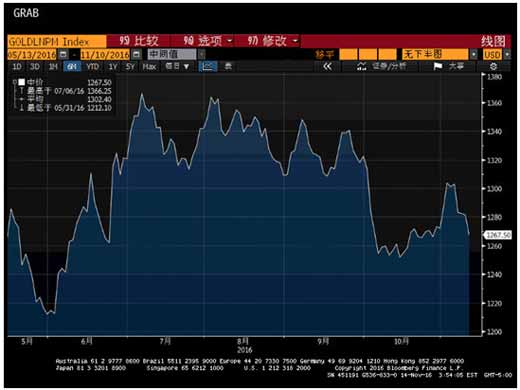
Task: Open the lower panel dropdown arrow
Action: point(474,54)
